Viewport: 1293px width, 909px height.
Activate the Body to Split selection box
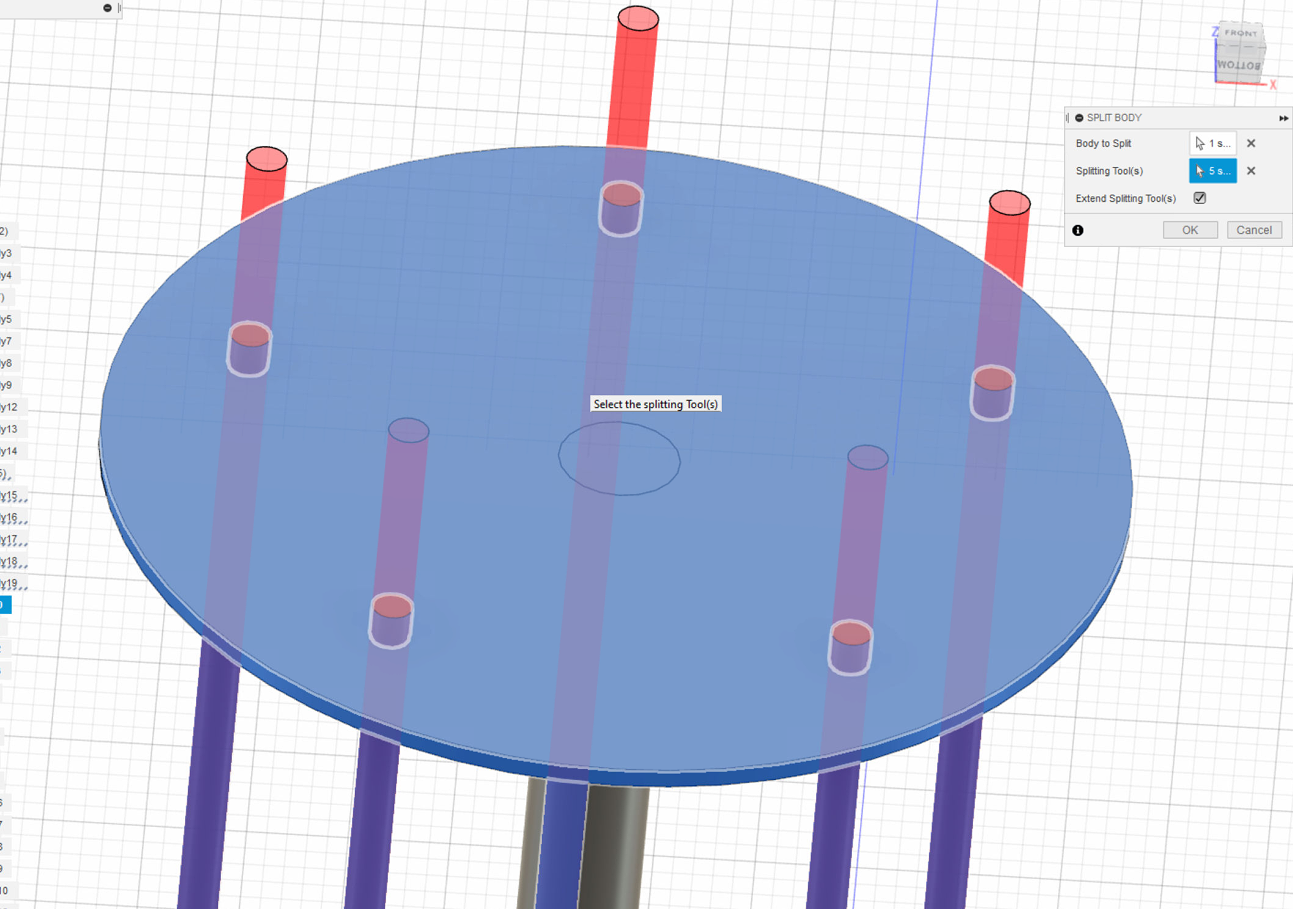click(x=1213, y=143)
